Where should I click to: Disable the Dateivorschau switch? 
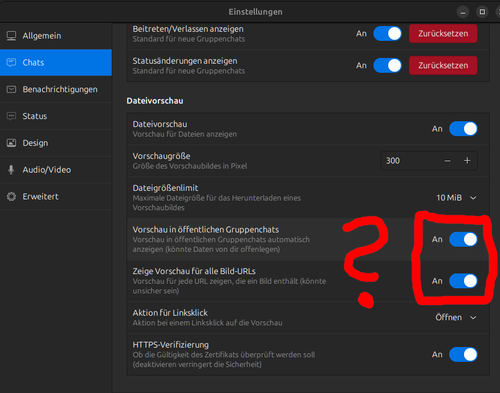coord(463,129)
